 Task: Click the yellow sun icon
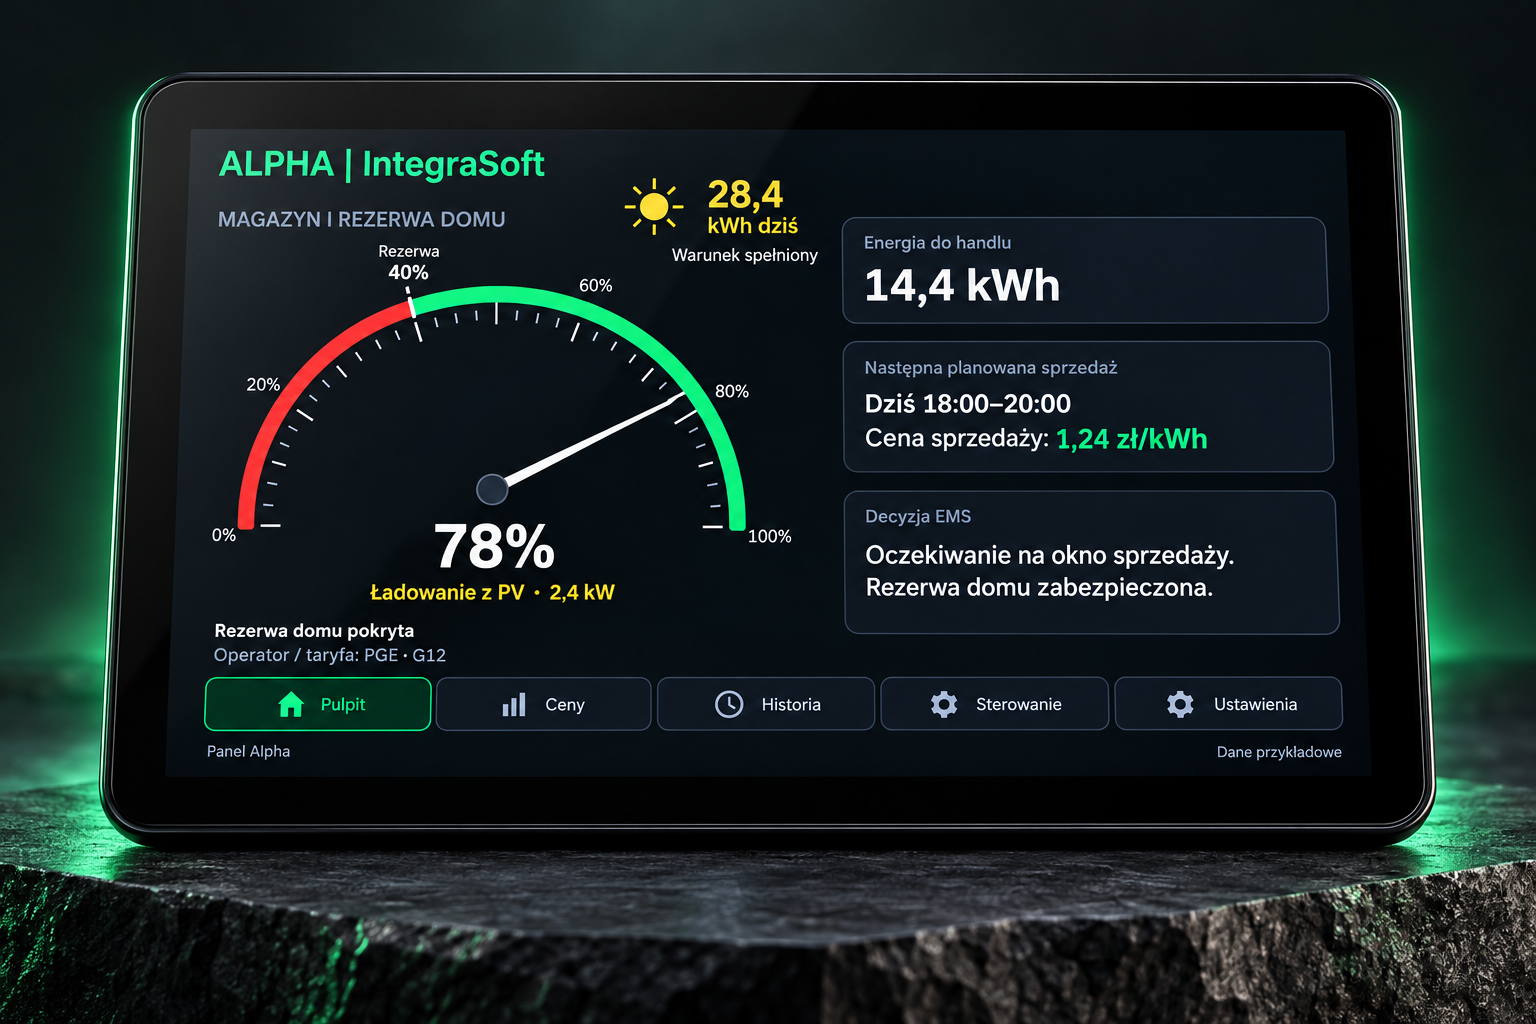(654, 207)
